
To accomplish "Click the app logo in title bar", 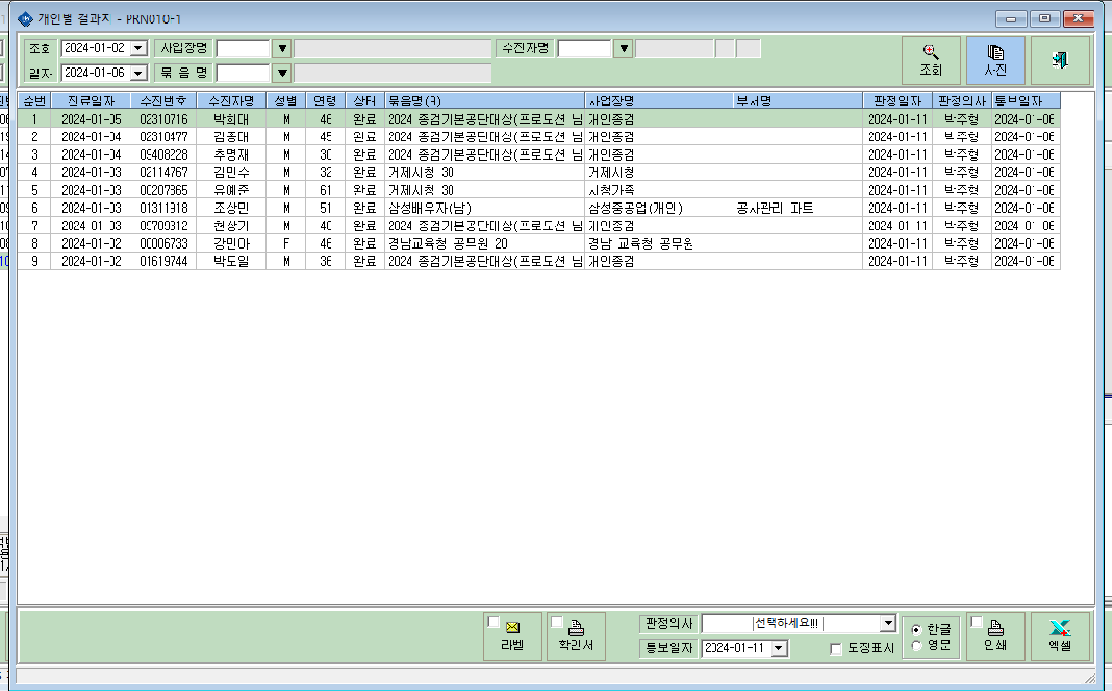I will pyautogui.click(x=25, y=18).
